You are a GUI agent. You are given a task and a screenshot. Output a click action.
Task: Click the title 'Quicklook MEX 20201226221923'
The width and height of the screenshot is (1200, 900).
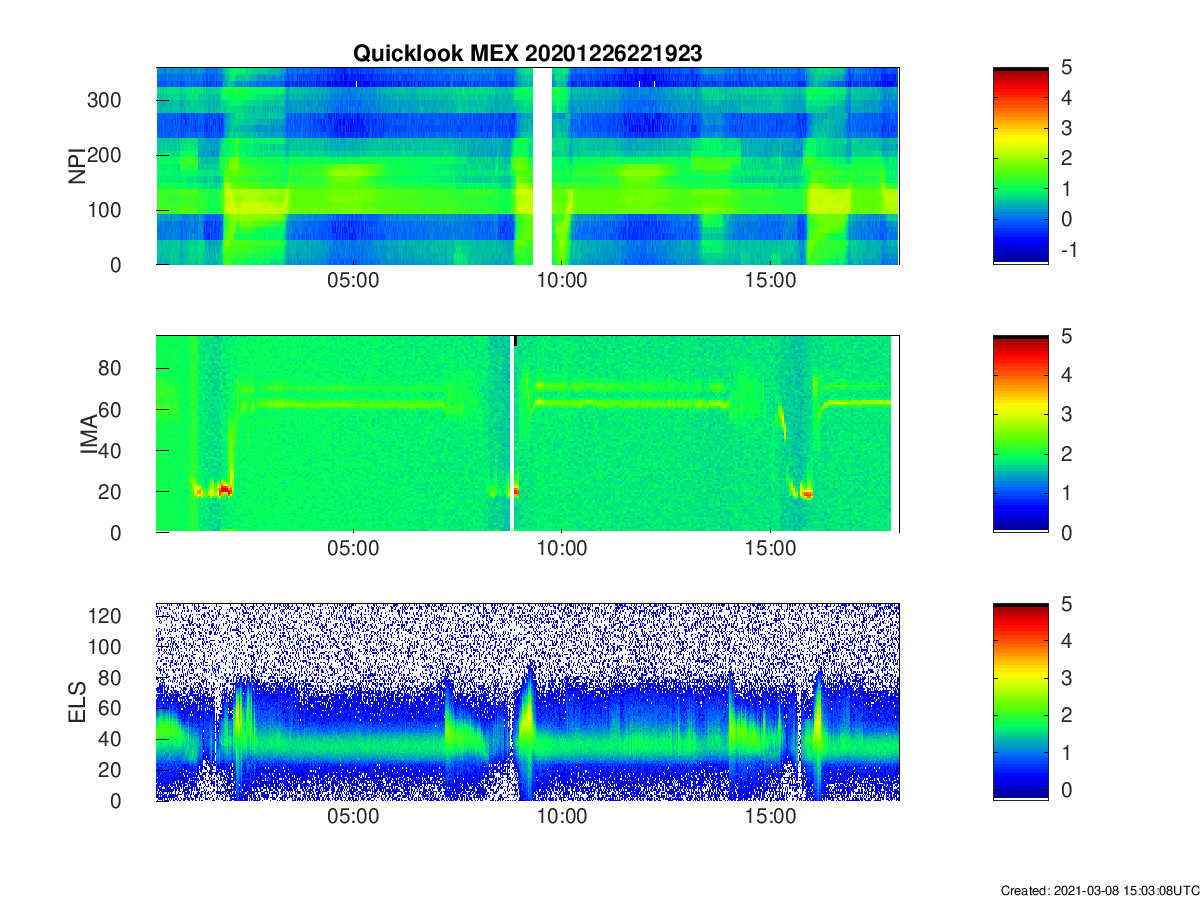click(x=527, y=54)
